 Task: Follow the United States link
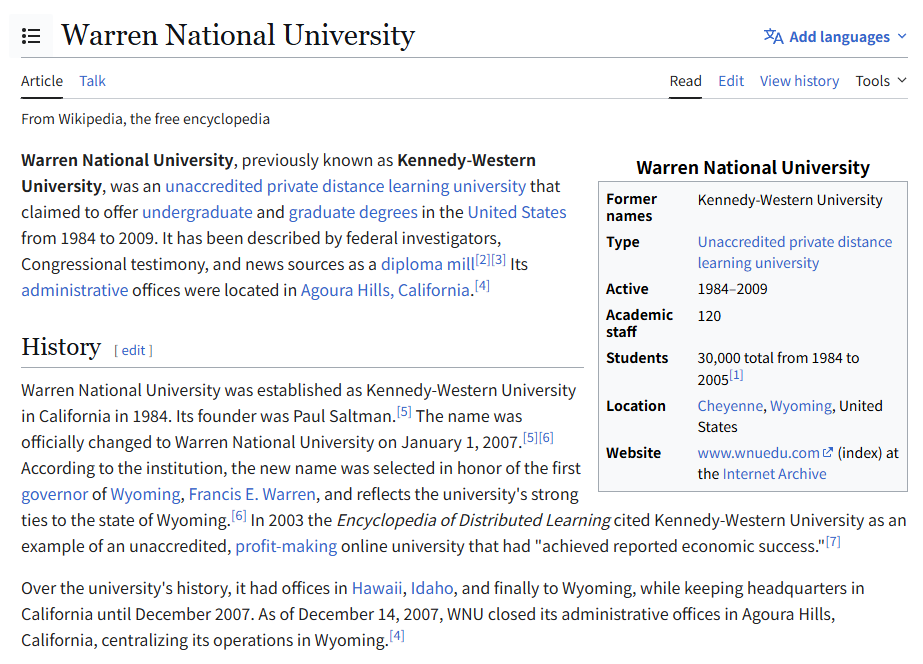517,212
